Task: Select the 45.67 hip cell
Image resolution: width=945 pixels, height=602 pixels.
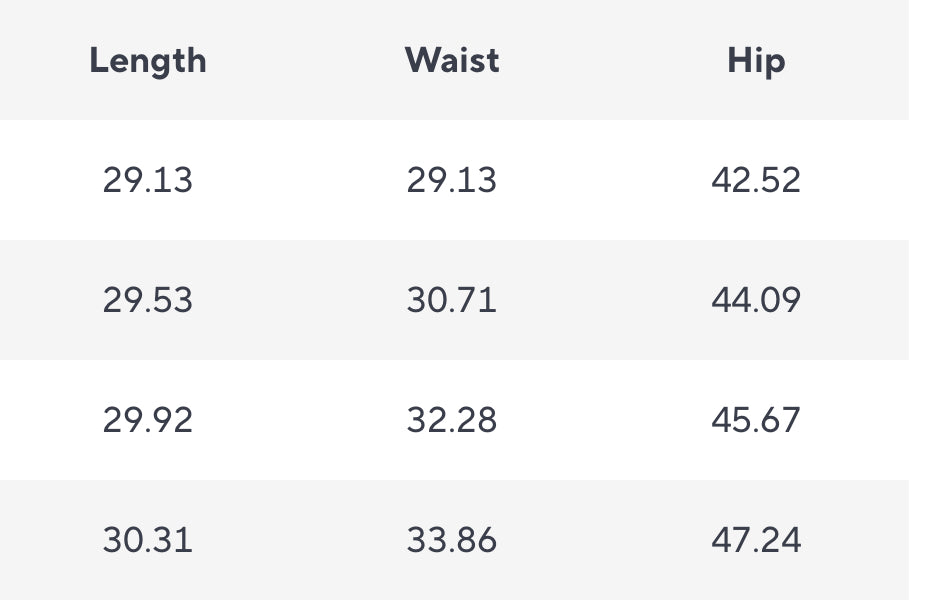Action: (x=756, y=419)
